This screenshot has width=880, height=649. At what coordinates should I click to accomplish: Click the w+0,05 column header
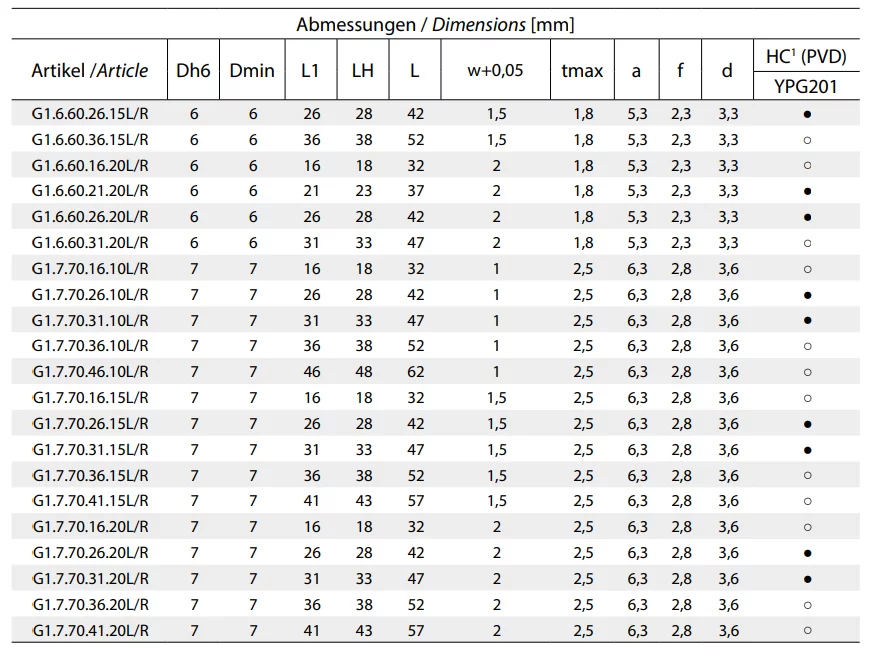point(496,70)
